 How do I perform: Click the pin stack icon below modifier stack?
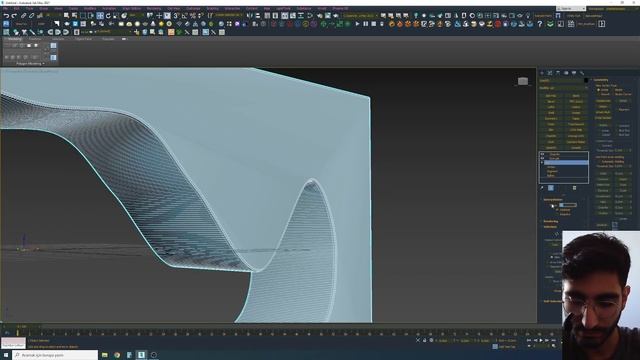542,188
